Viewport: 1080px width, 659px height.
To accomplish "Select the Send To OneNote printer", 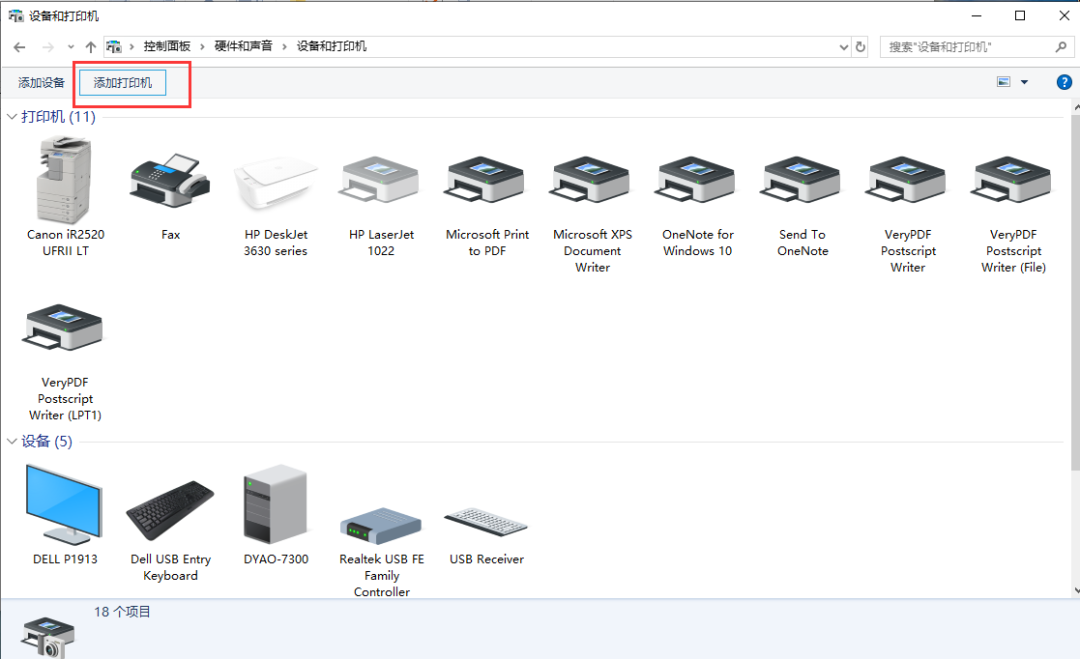I will pyautogui.click(x=802, y=180).
